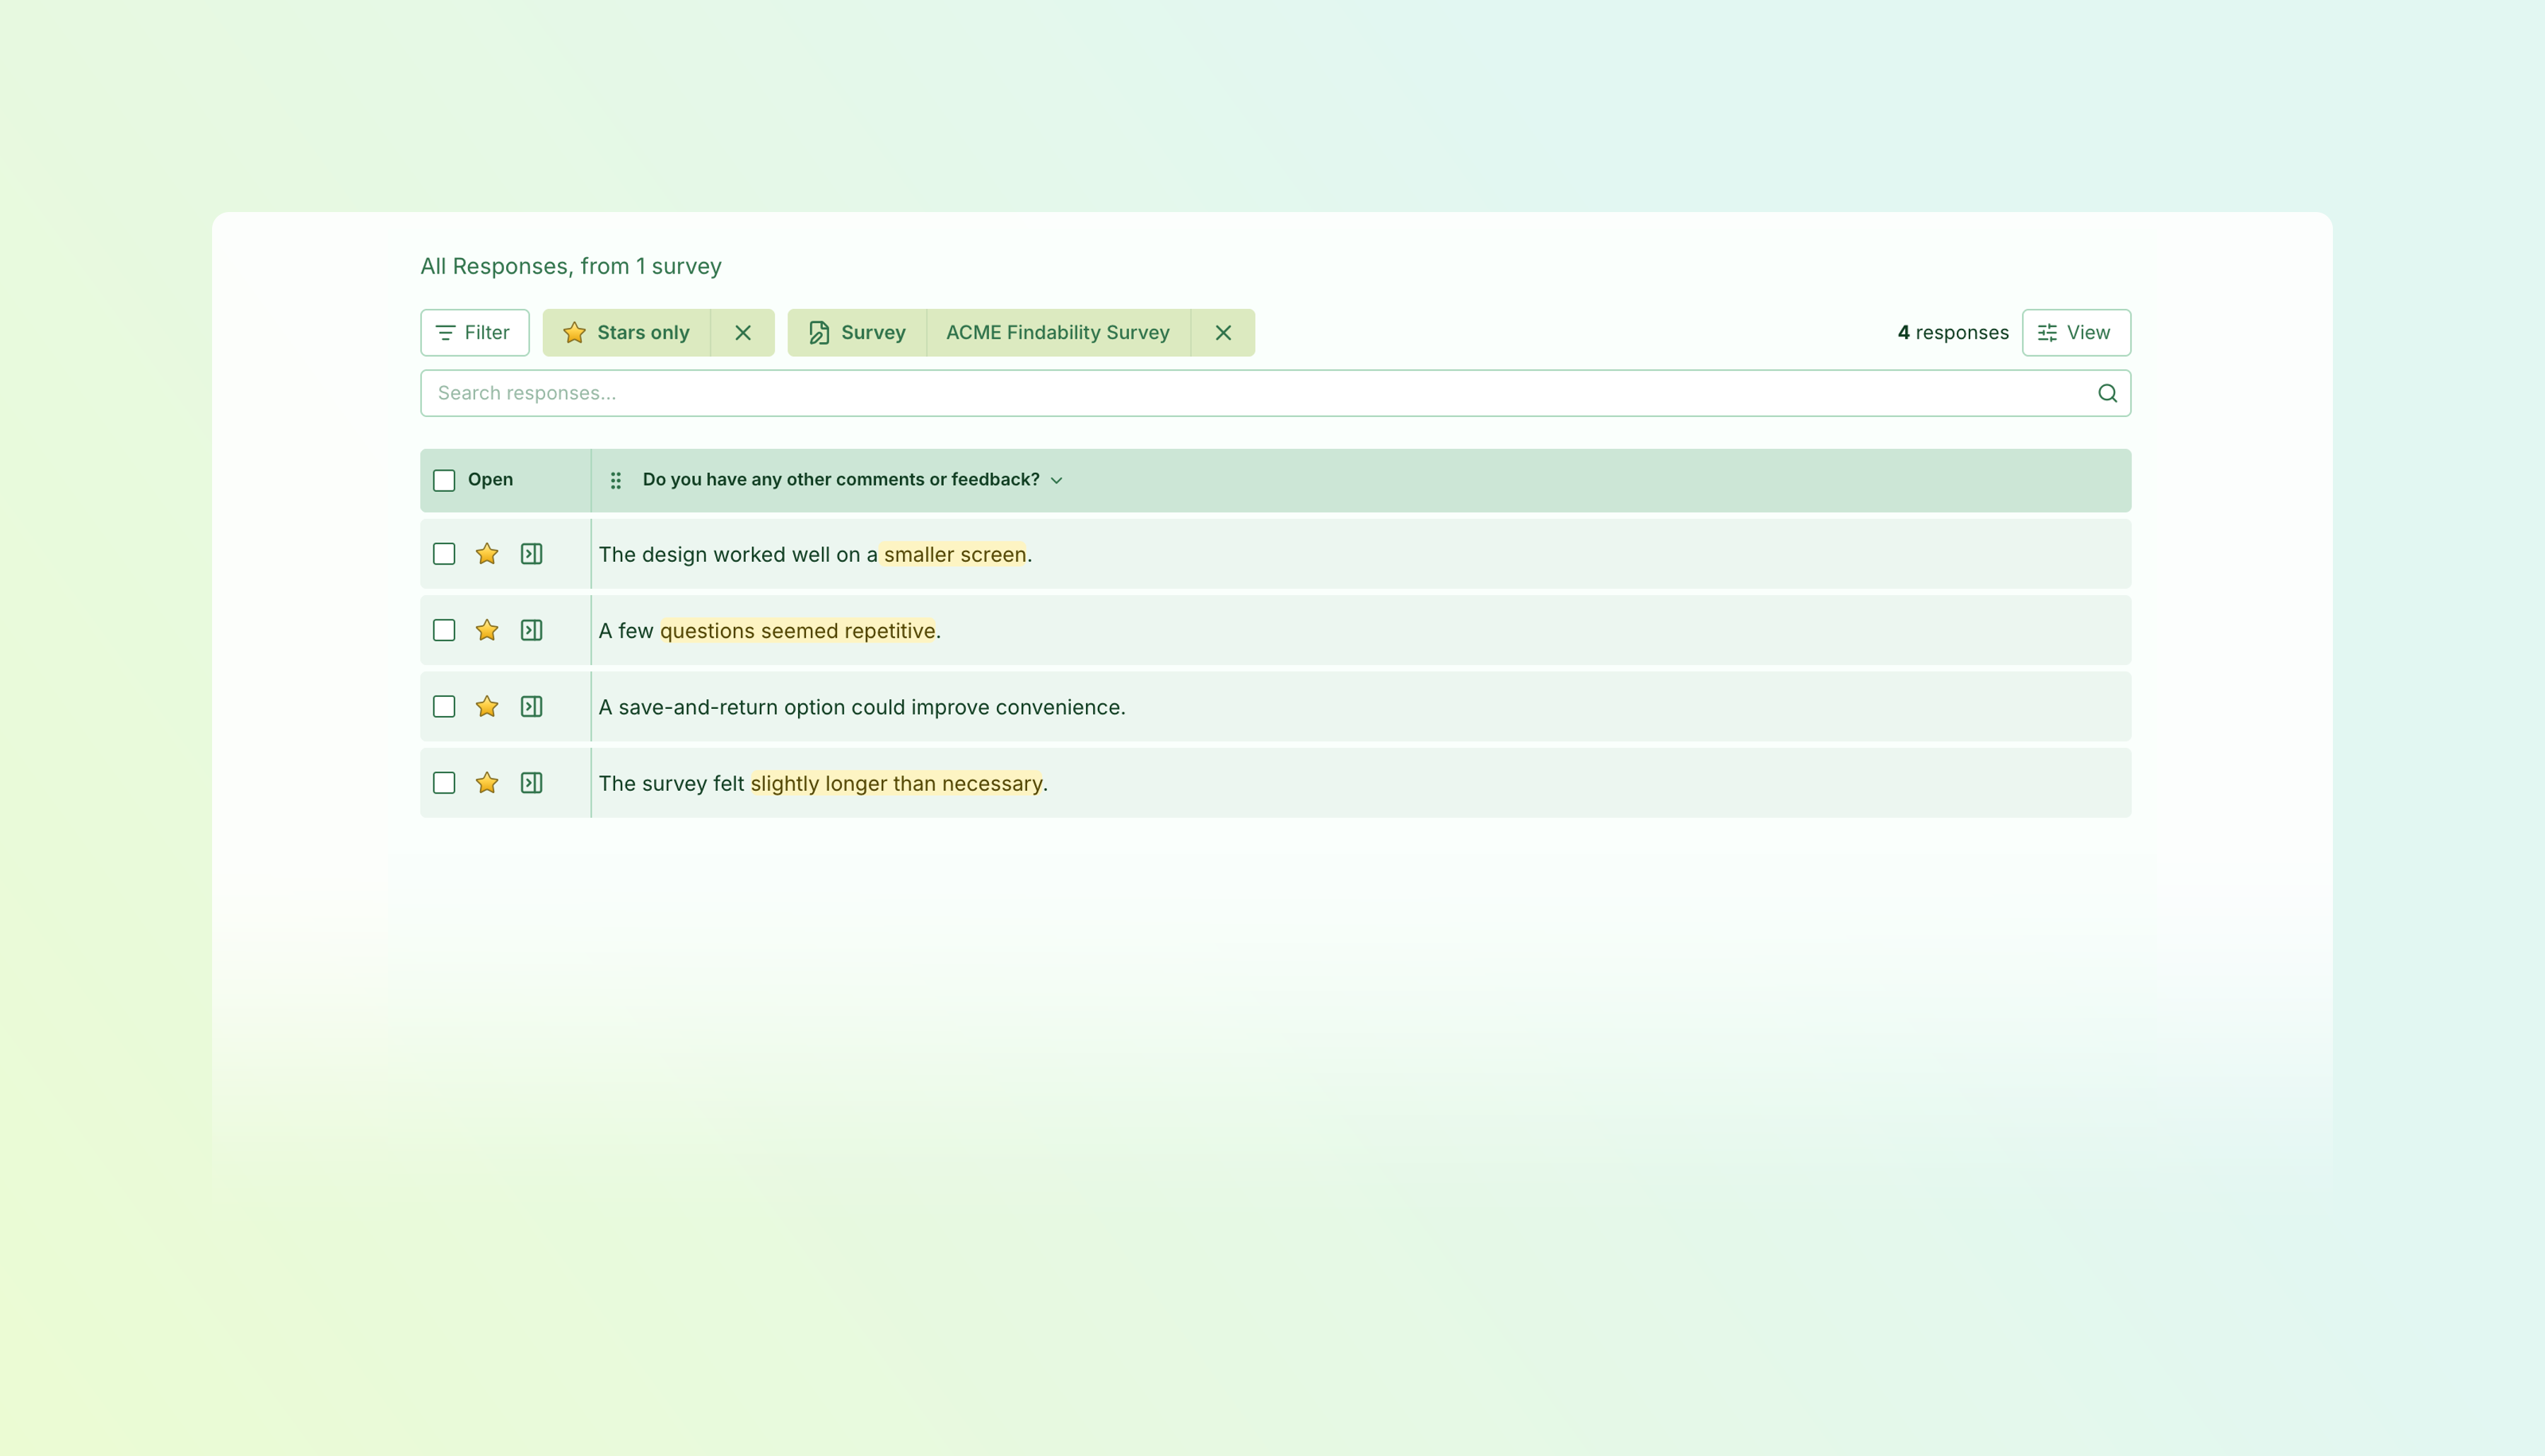This screenshot has width=2545, height=1456.
Task: Open the Filter menu
Action: 475,333
